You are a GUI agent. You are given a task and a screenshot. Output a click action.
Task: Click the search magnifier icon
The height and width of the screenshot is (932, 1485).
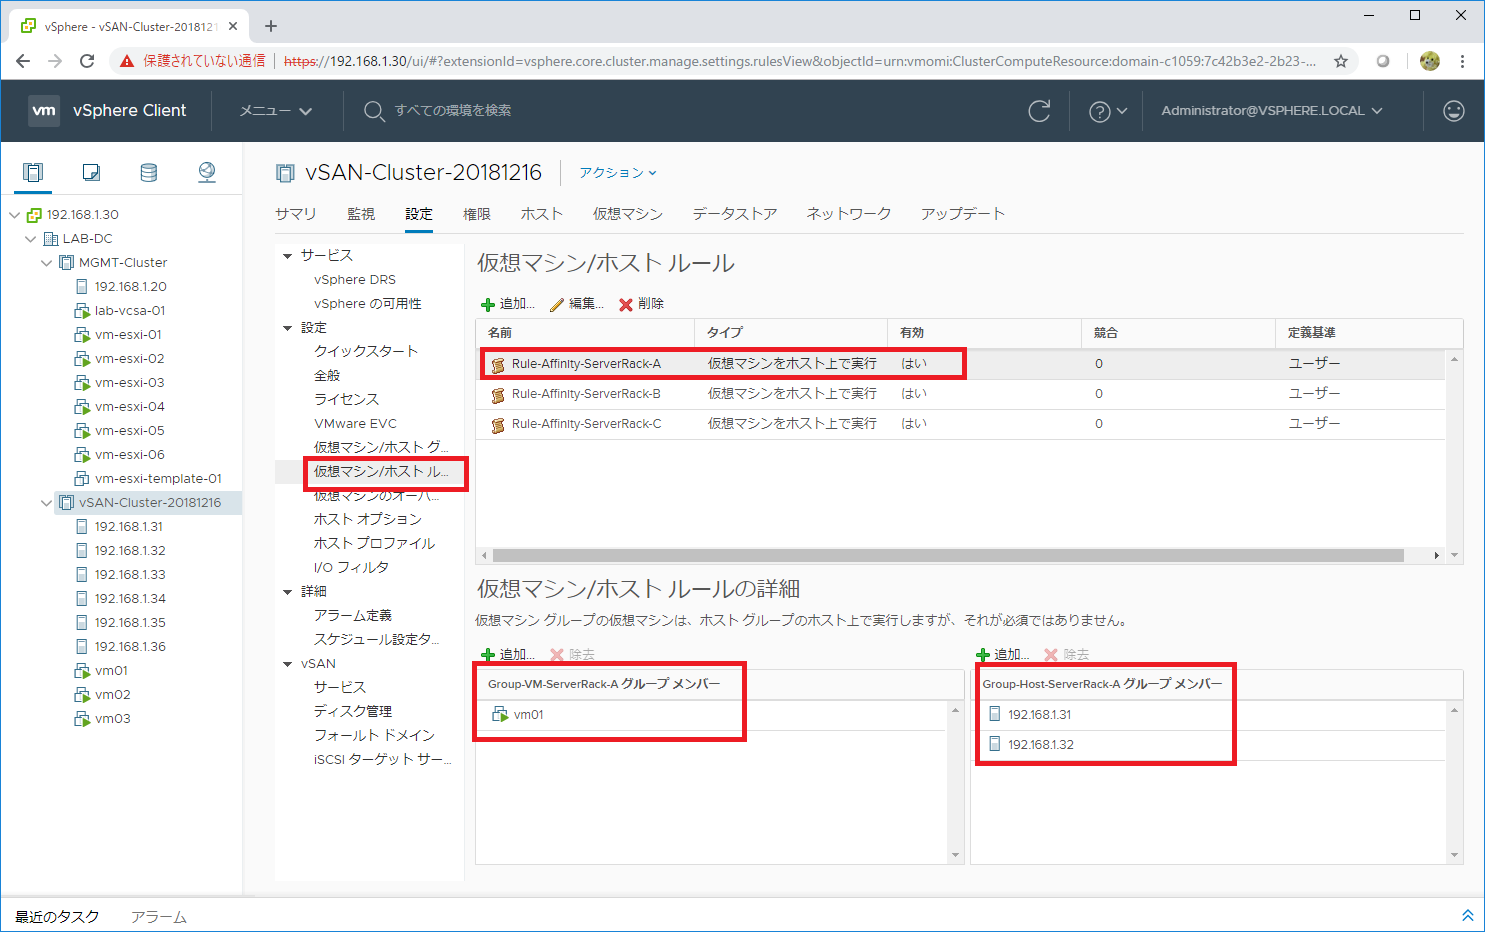coord(374,111)
